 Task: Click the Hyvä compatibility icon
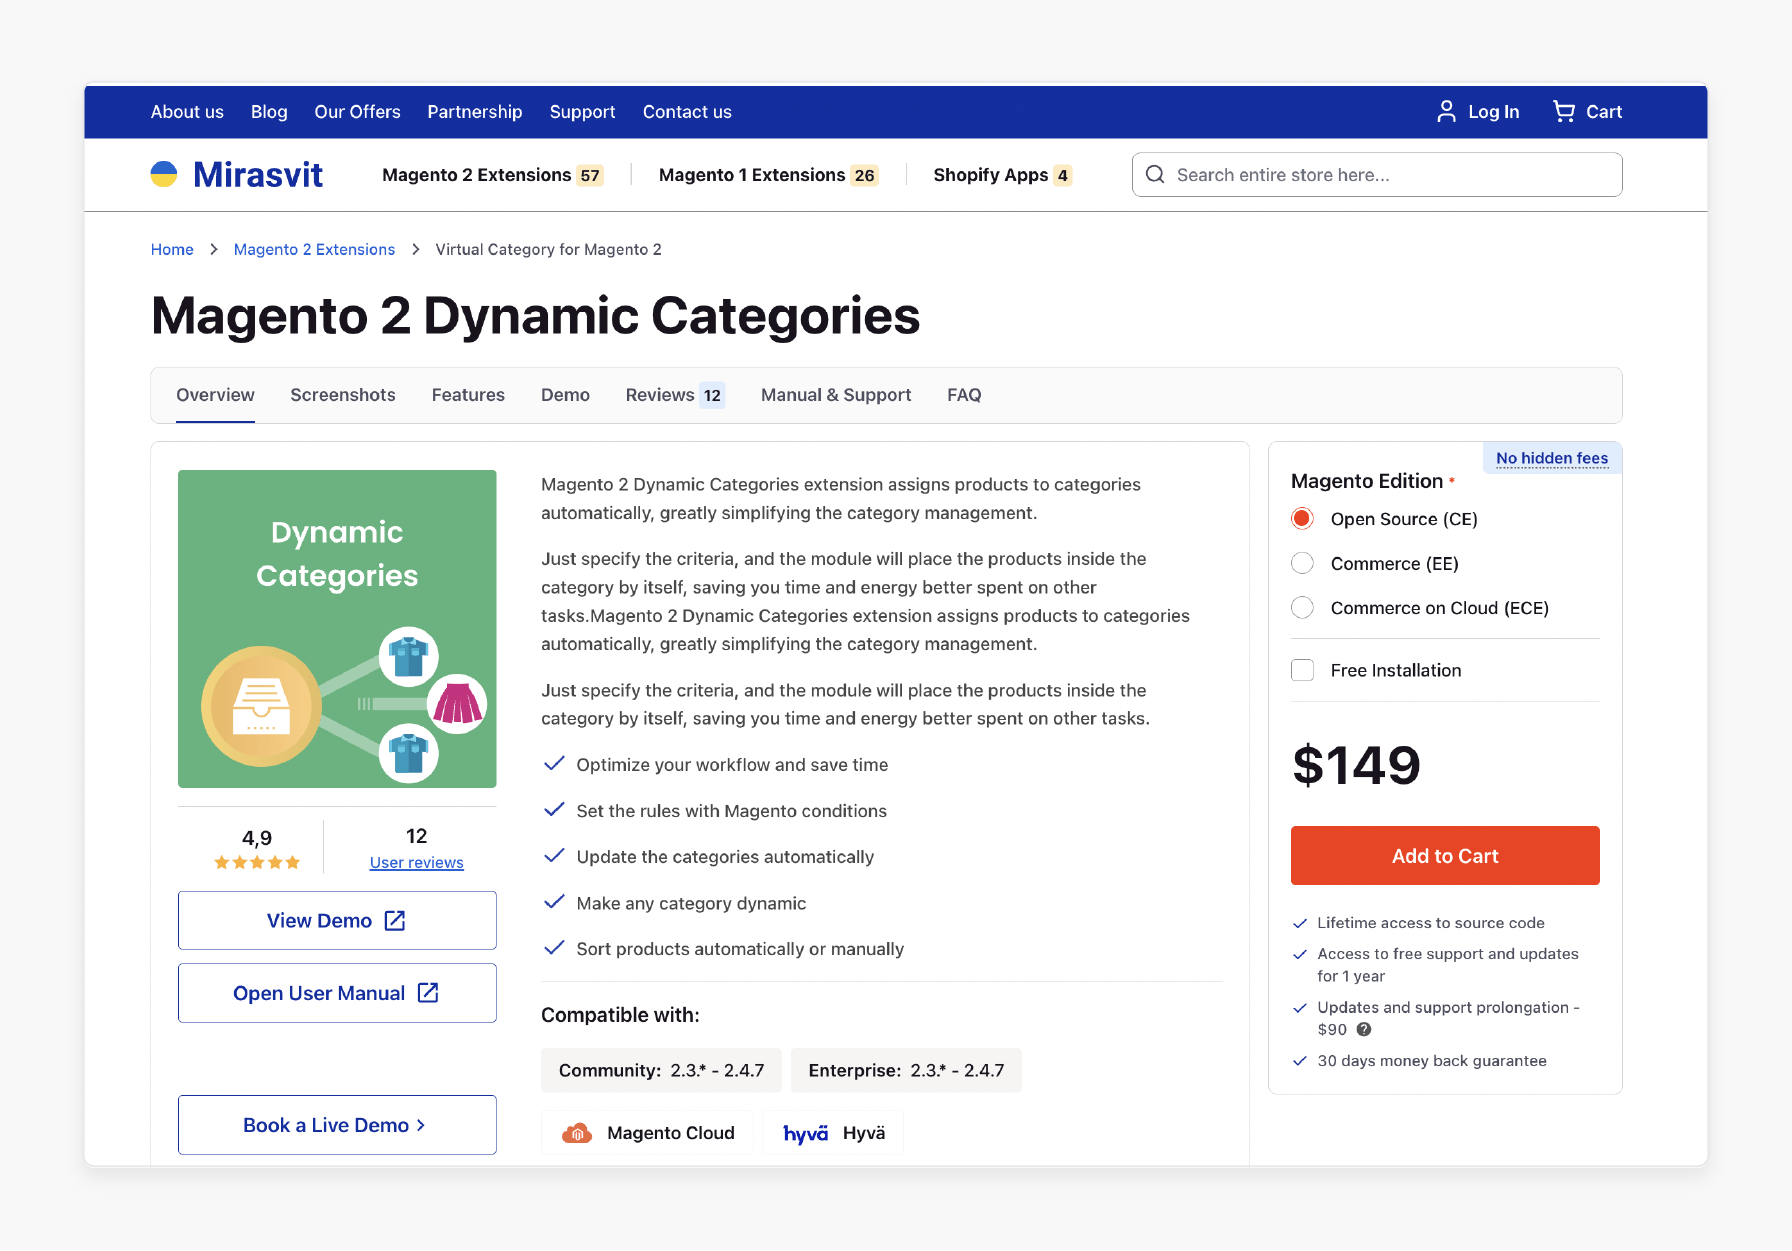pos(804,1132)
